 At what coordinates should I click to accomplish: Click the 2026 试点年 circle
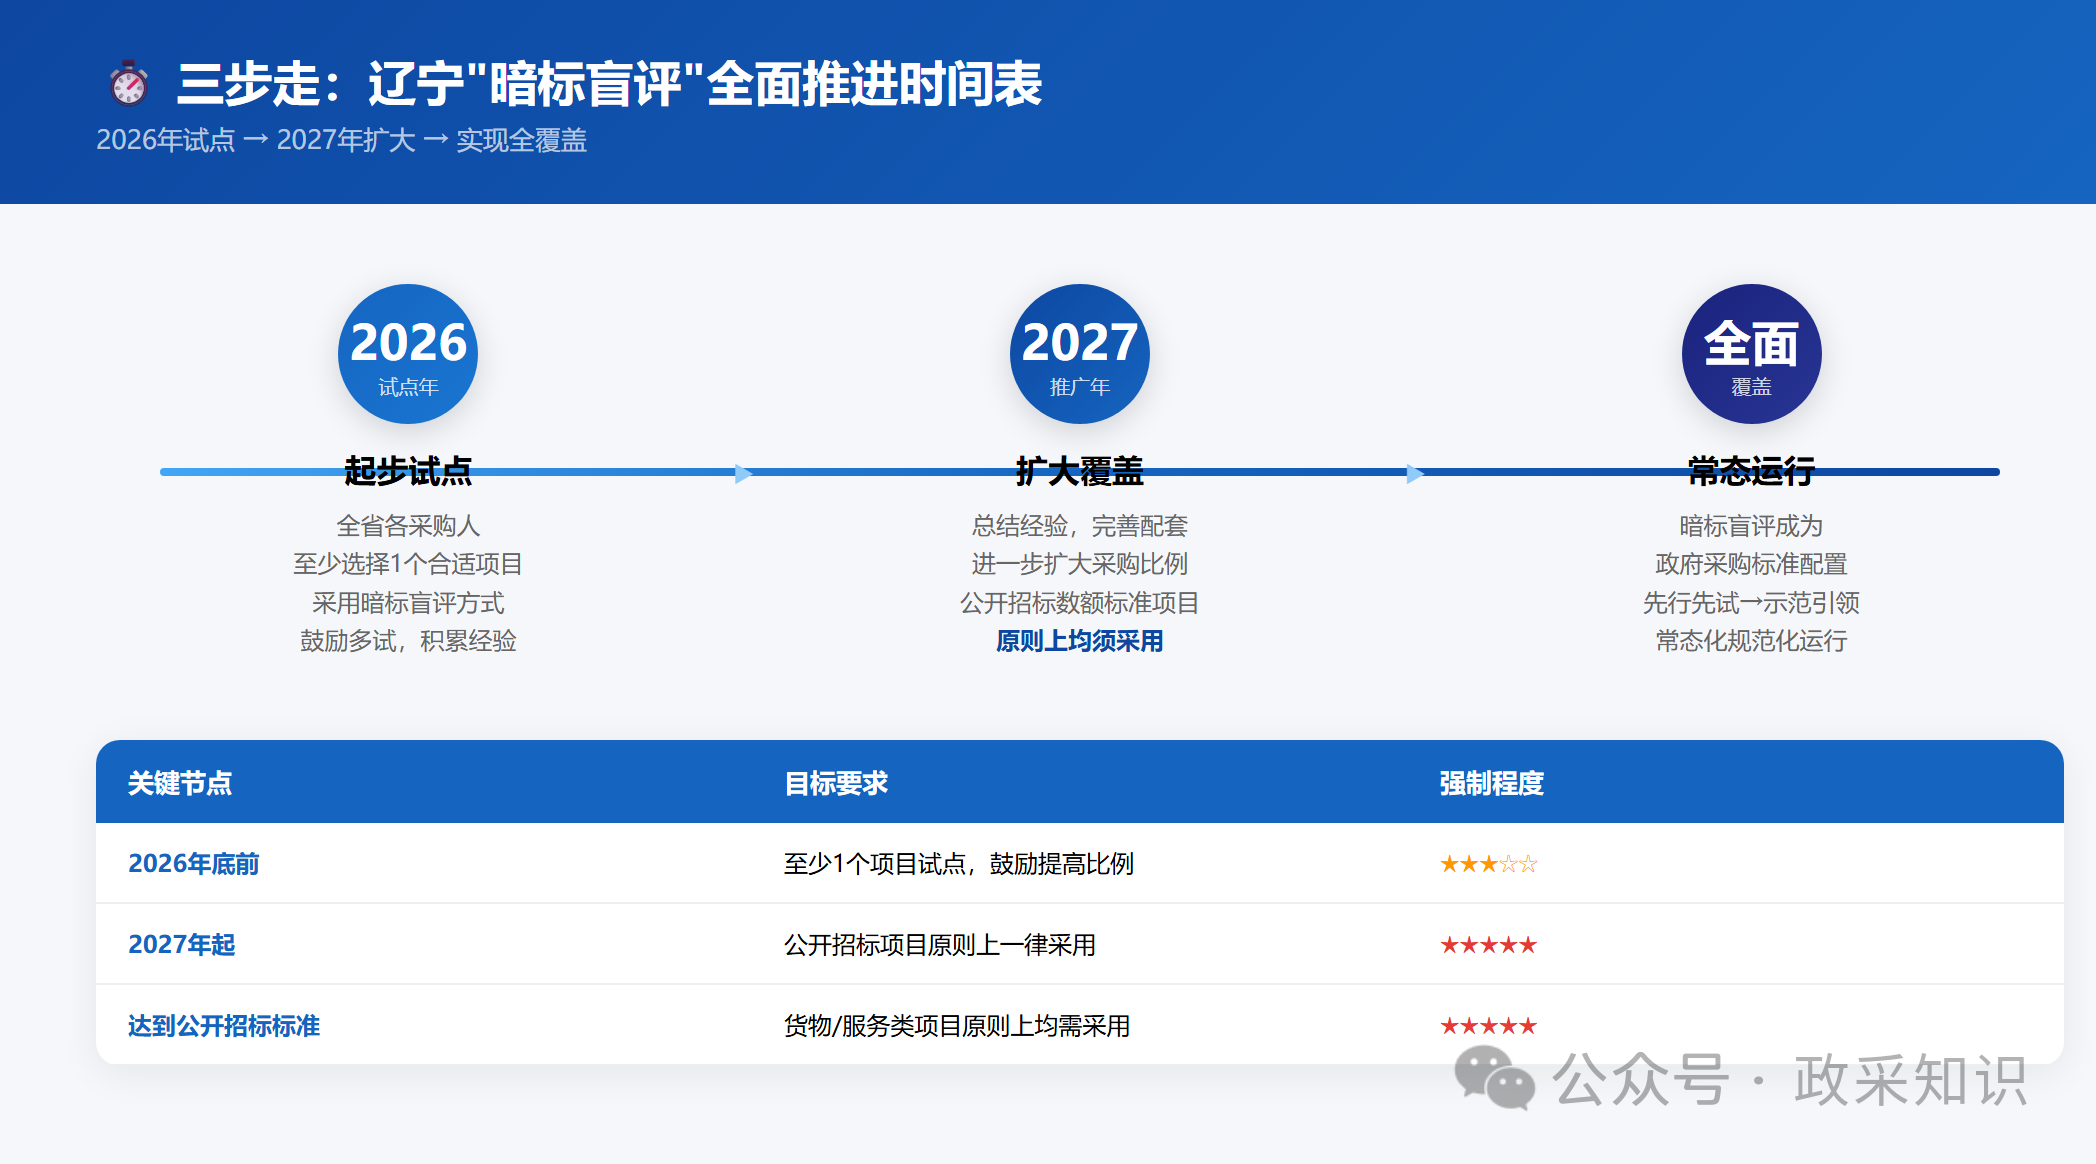(x=408, y=354)
